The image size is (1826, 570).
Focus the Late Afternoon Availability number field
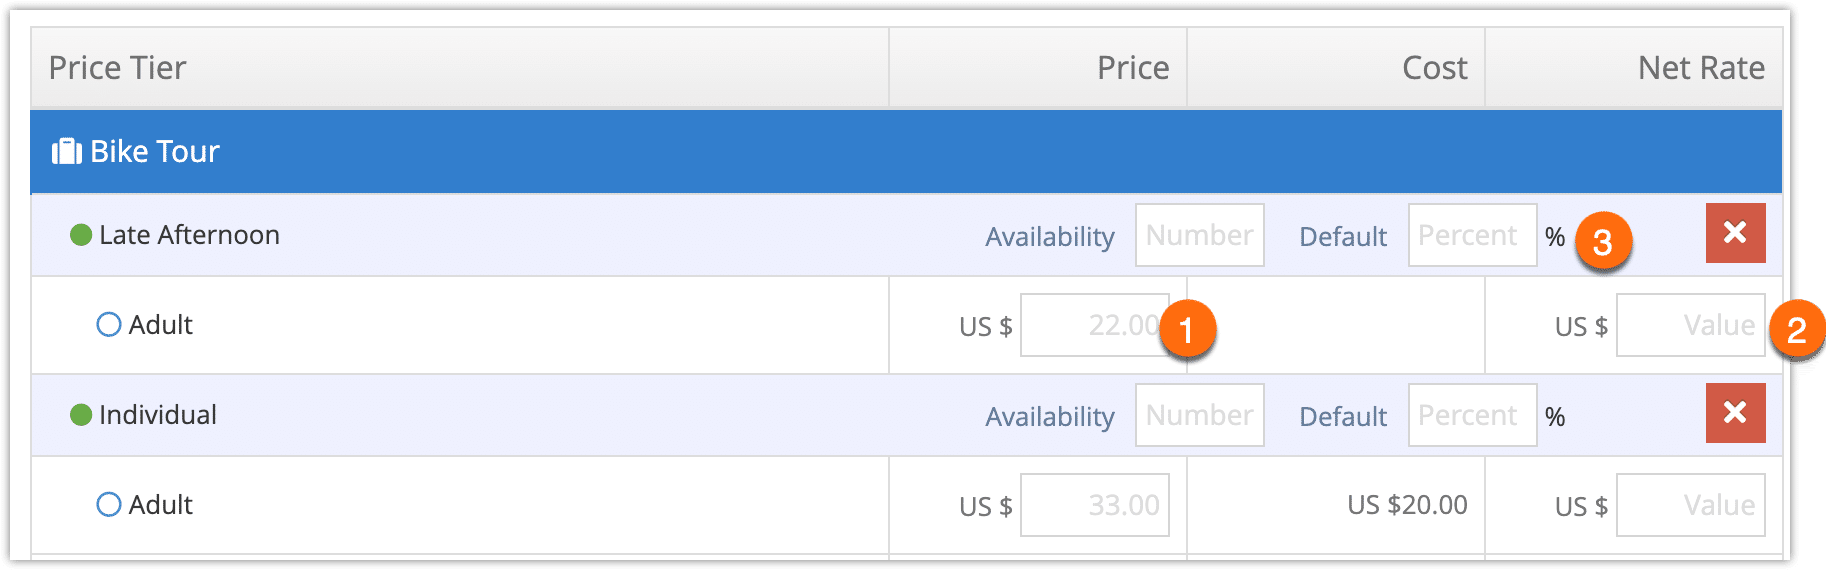pyautogui.click(x=1200, y=235)
